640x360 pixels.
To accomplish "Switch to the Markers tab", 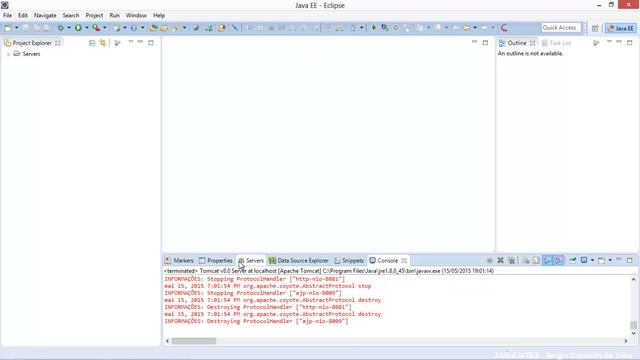I will pyautogui.click(x=179, y=260).
